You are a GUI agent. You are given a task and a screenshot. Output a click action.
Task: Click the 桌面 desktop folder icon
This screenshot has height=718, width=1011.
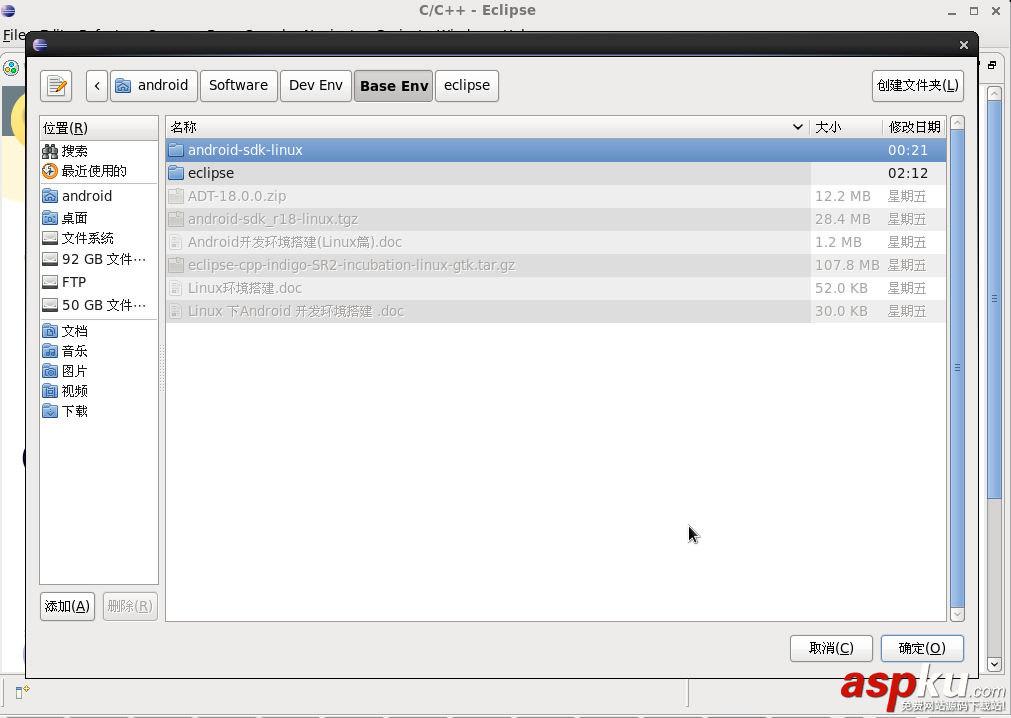50,218
